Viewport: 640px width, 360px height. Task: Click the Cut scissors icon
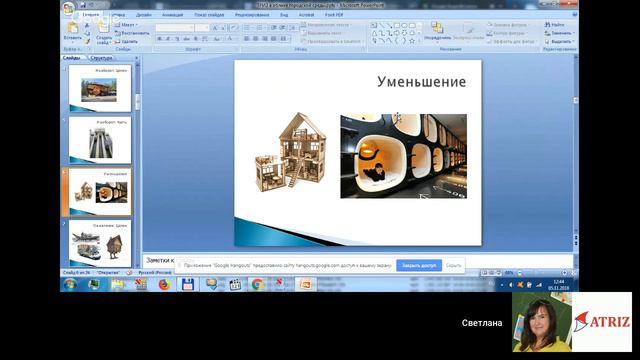87,25
